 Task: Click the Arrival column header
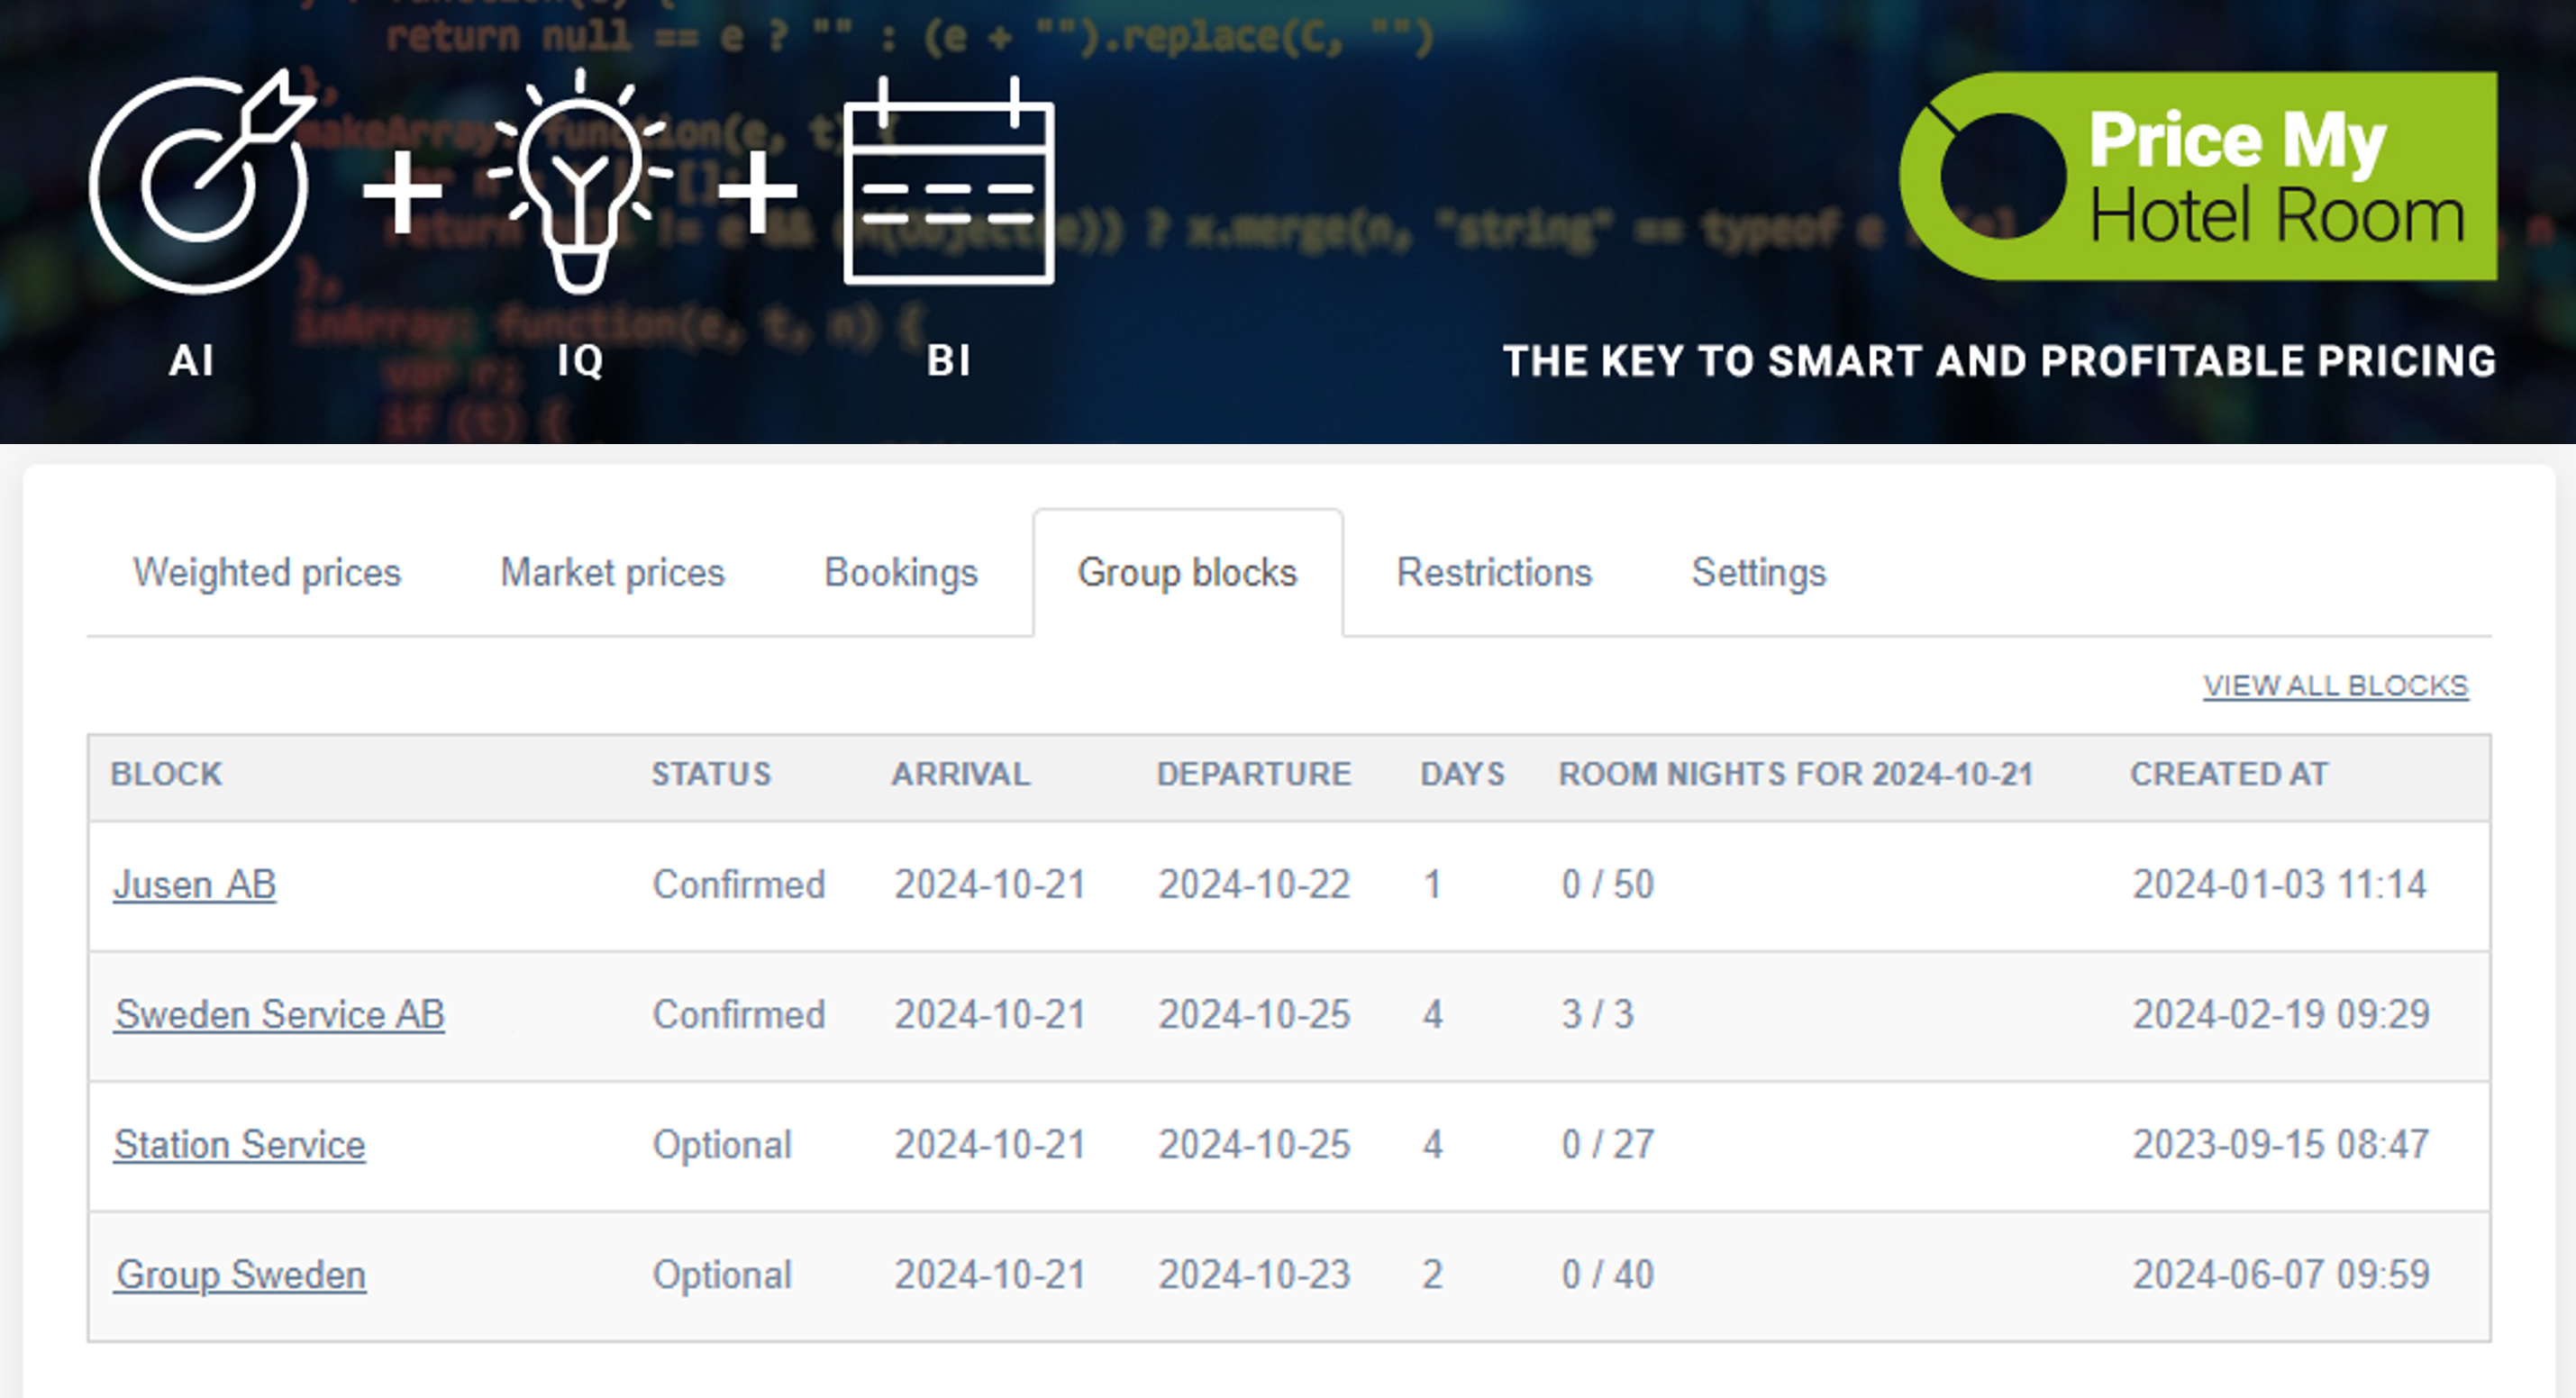click(x=960, y=774)
